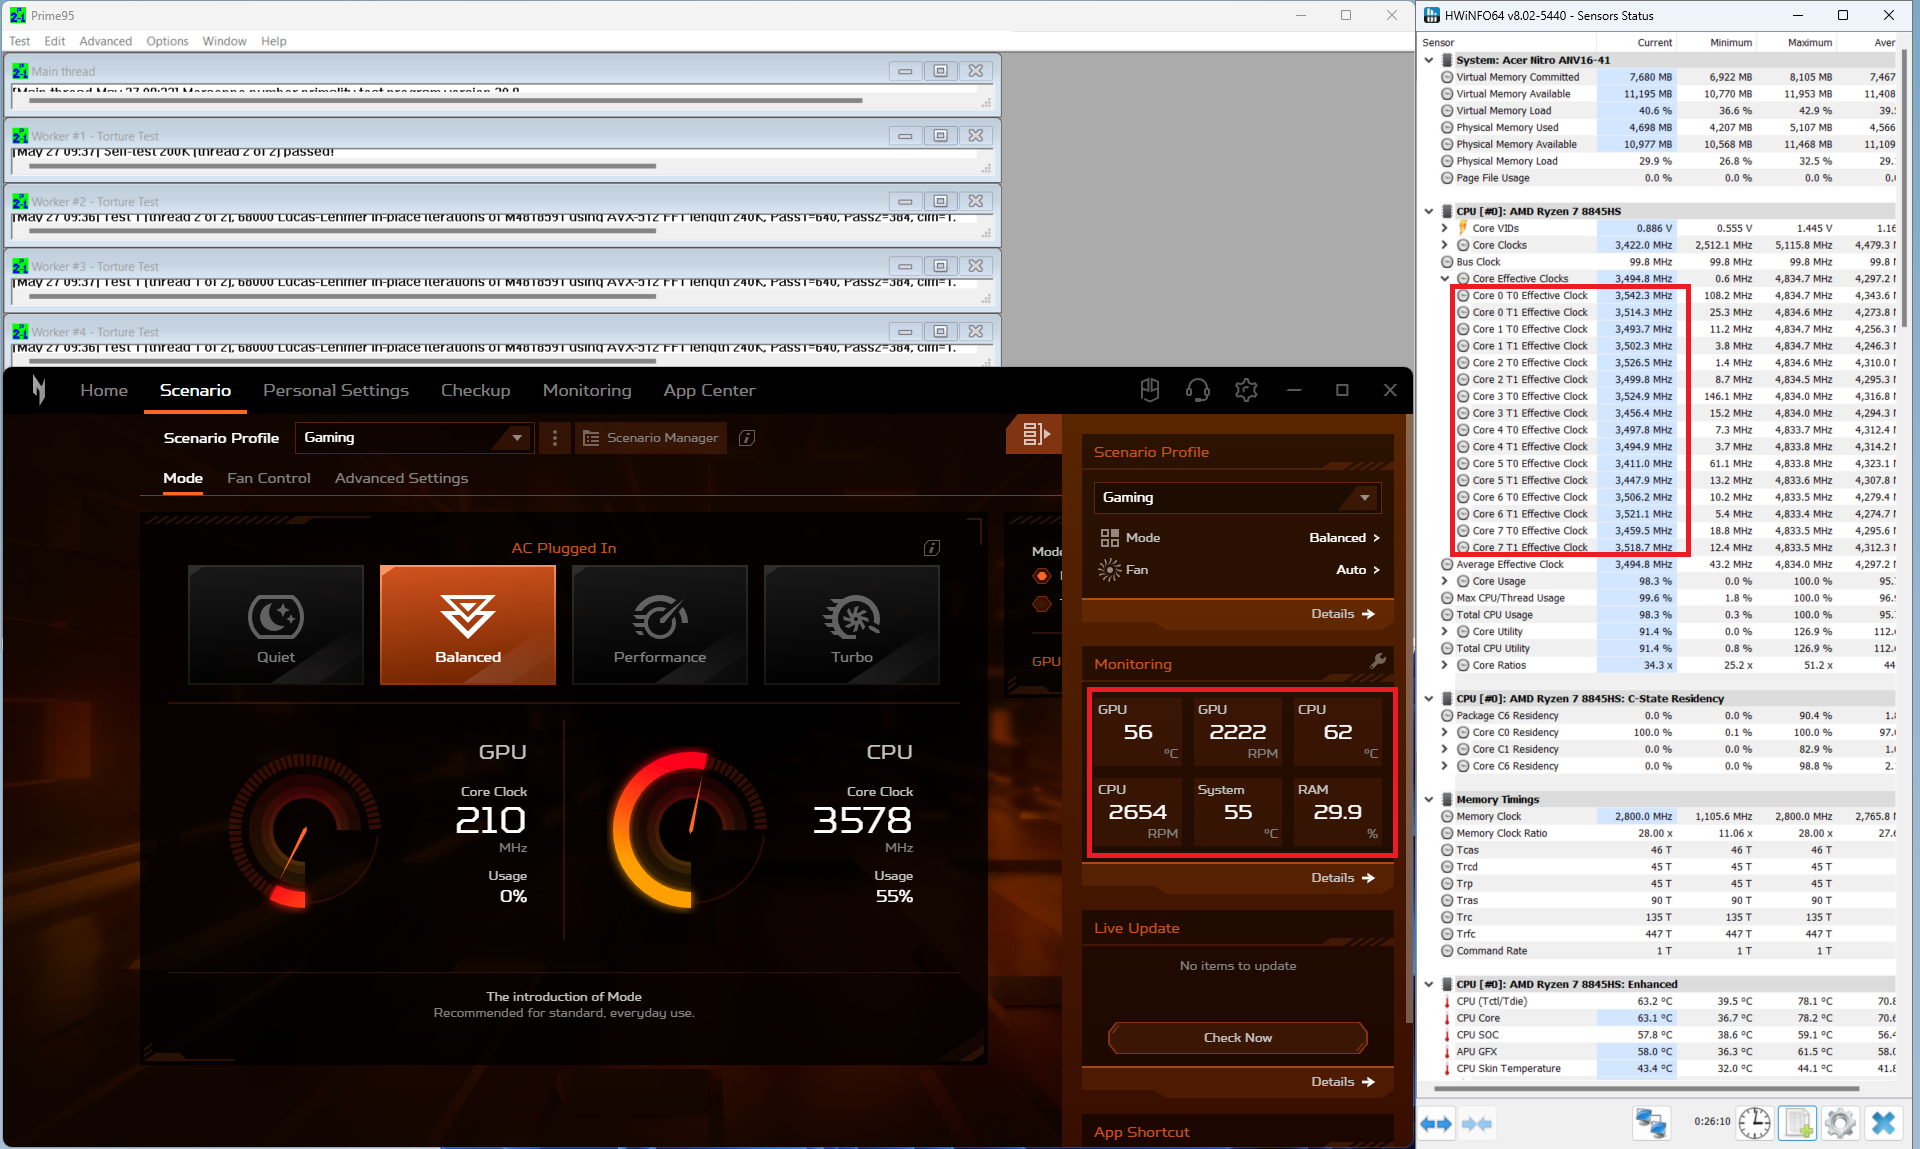1920x1149 pixels.
Task: Open the Monitoring tab in NitroSense
Action: coord(587,390)
